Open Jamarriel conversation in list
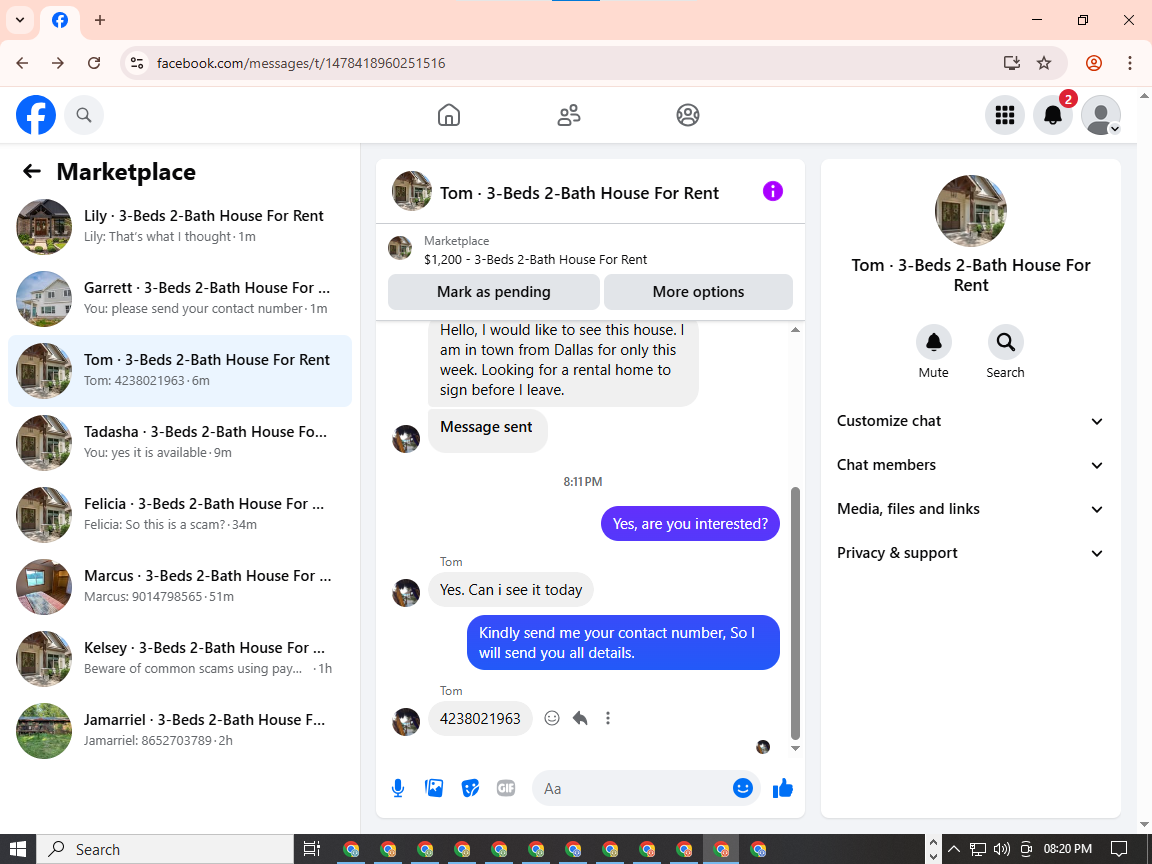Screen dimensions: 1152x864 point(180,731)
